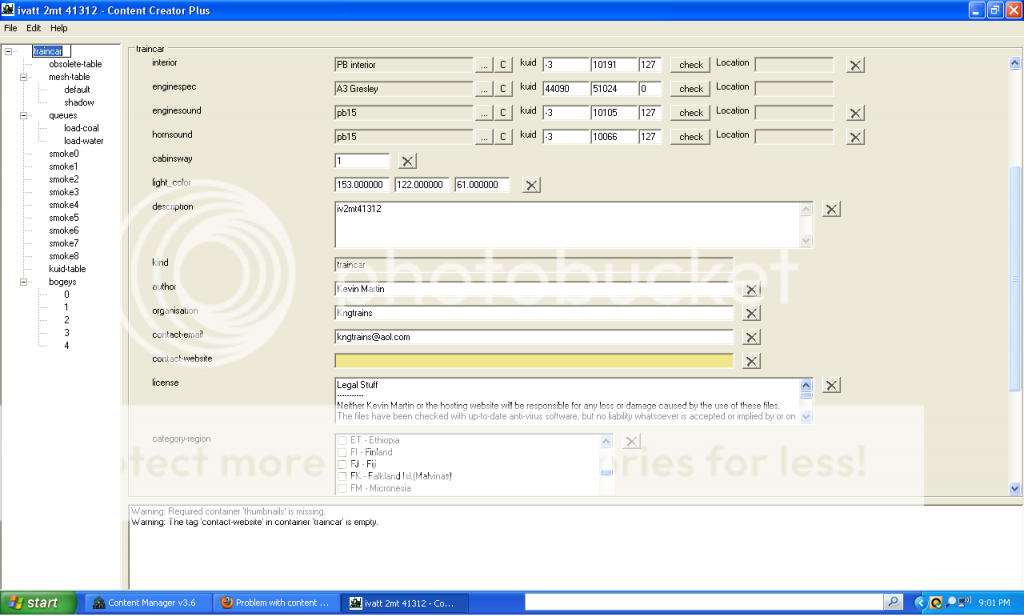Delete the interior row with X icon

tap(855, 65)
